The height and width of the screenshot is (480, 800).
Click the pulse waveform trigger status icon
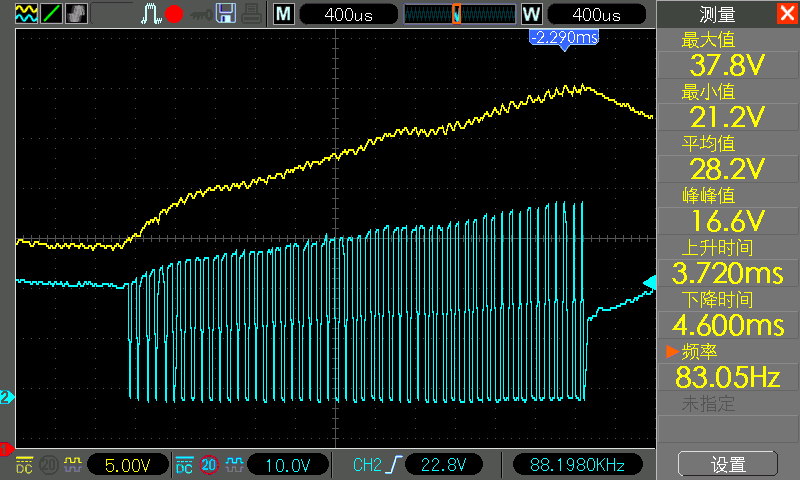pyautogui.click(x=151, y=14)
